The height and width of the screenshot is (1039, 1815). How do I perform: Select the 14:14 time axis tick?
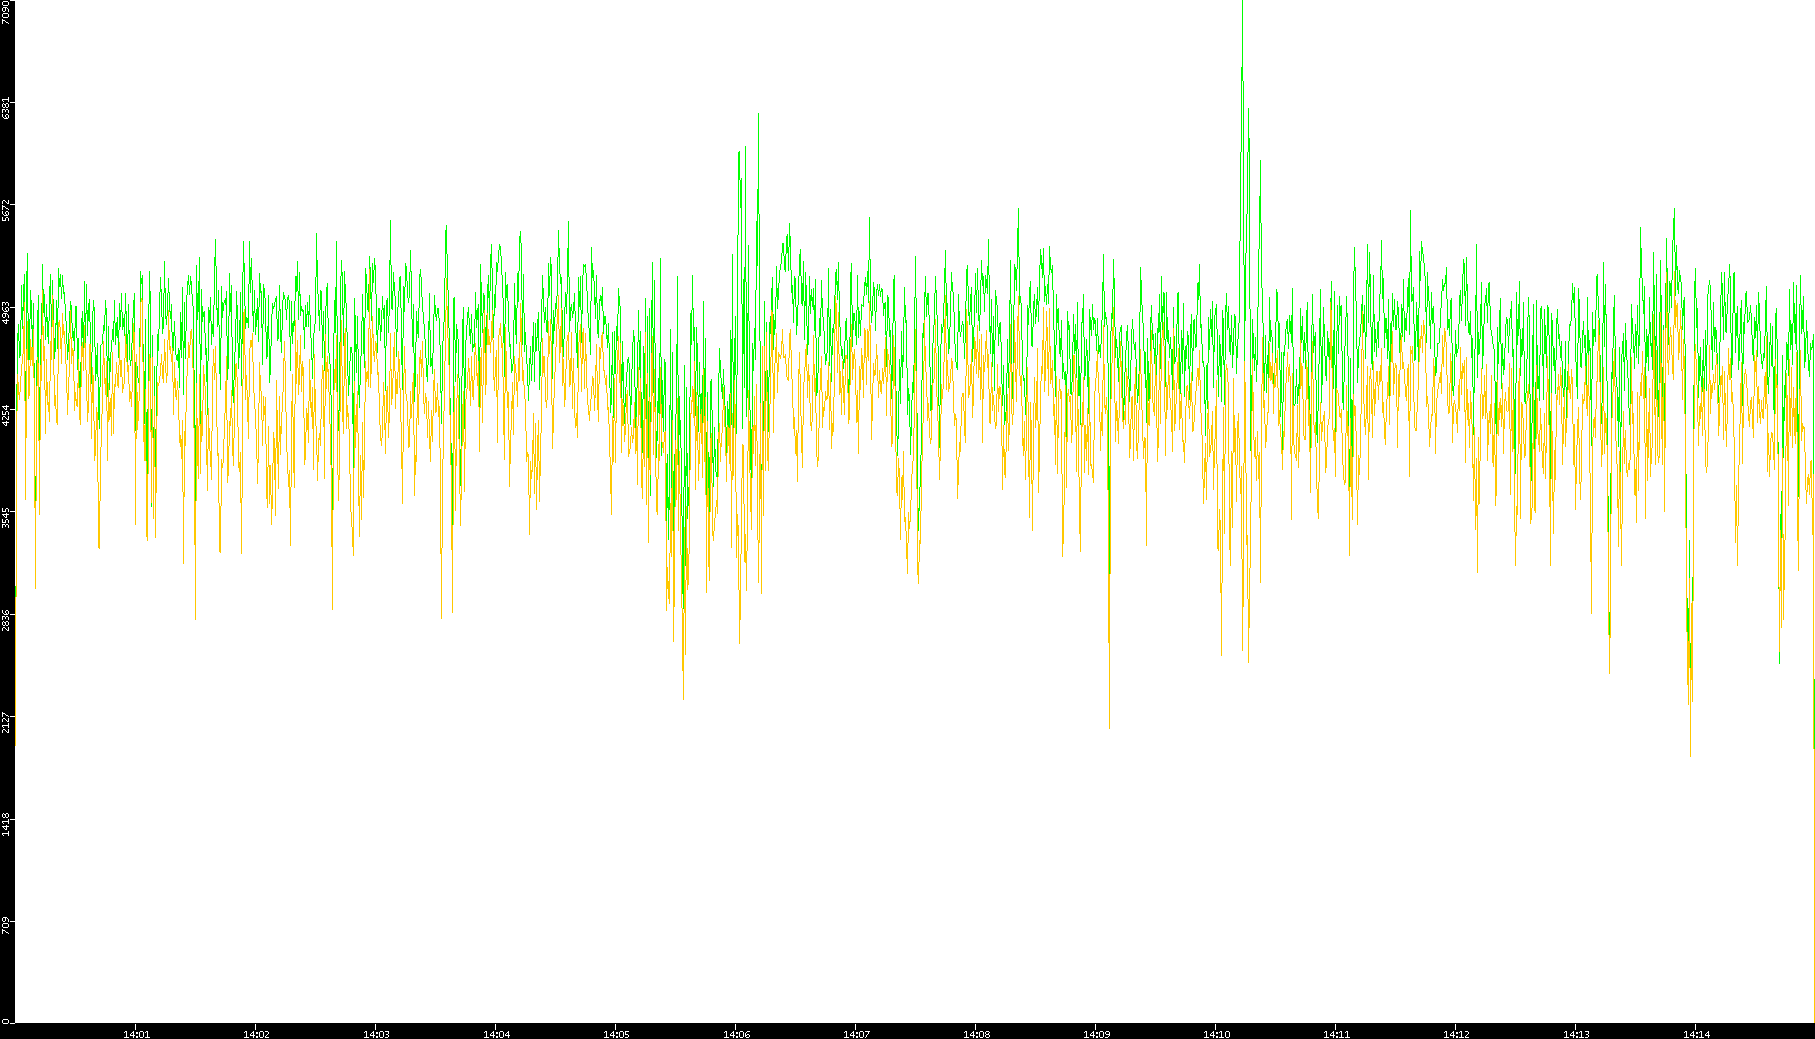point(1696,1033)
